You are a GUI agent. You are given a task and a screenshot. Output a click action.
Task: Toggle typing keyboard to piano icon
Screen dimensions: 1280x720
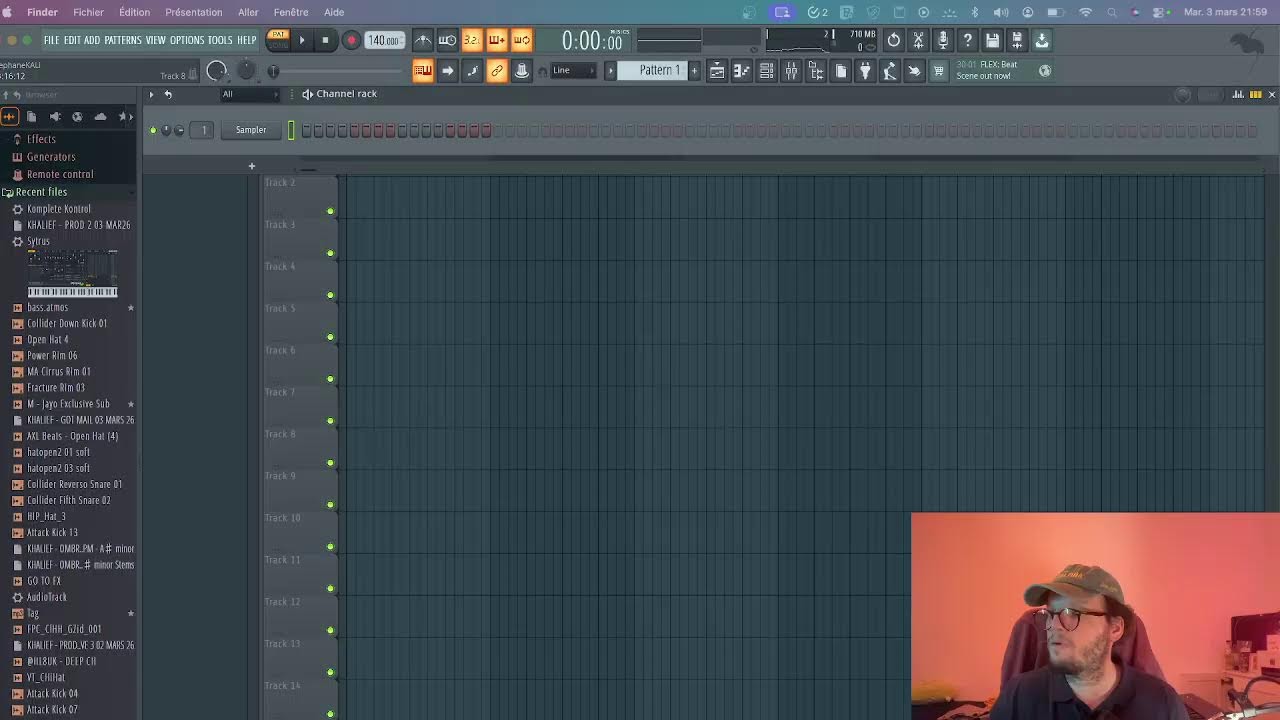423,70
